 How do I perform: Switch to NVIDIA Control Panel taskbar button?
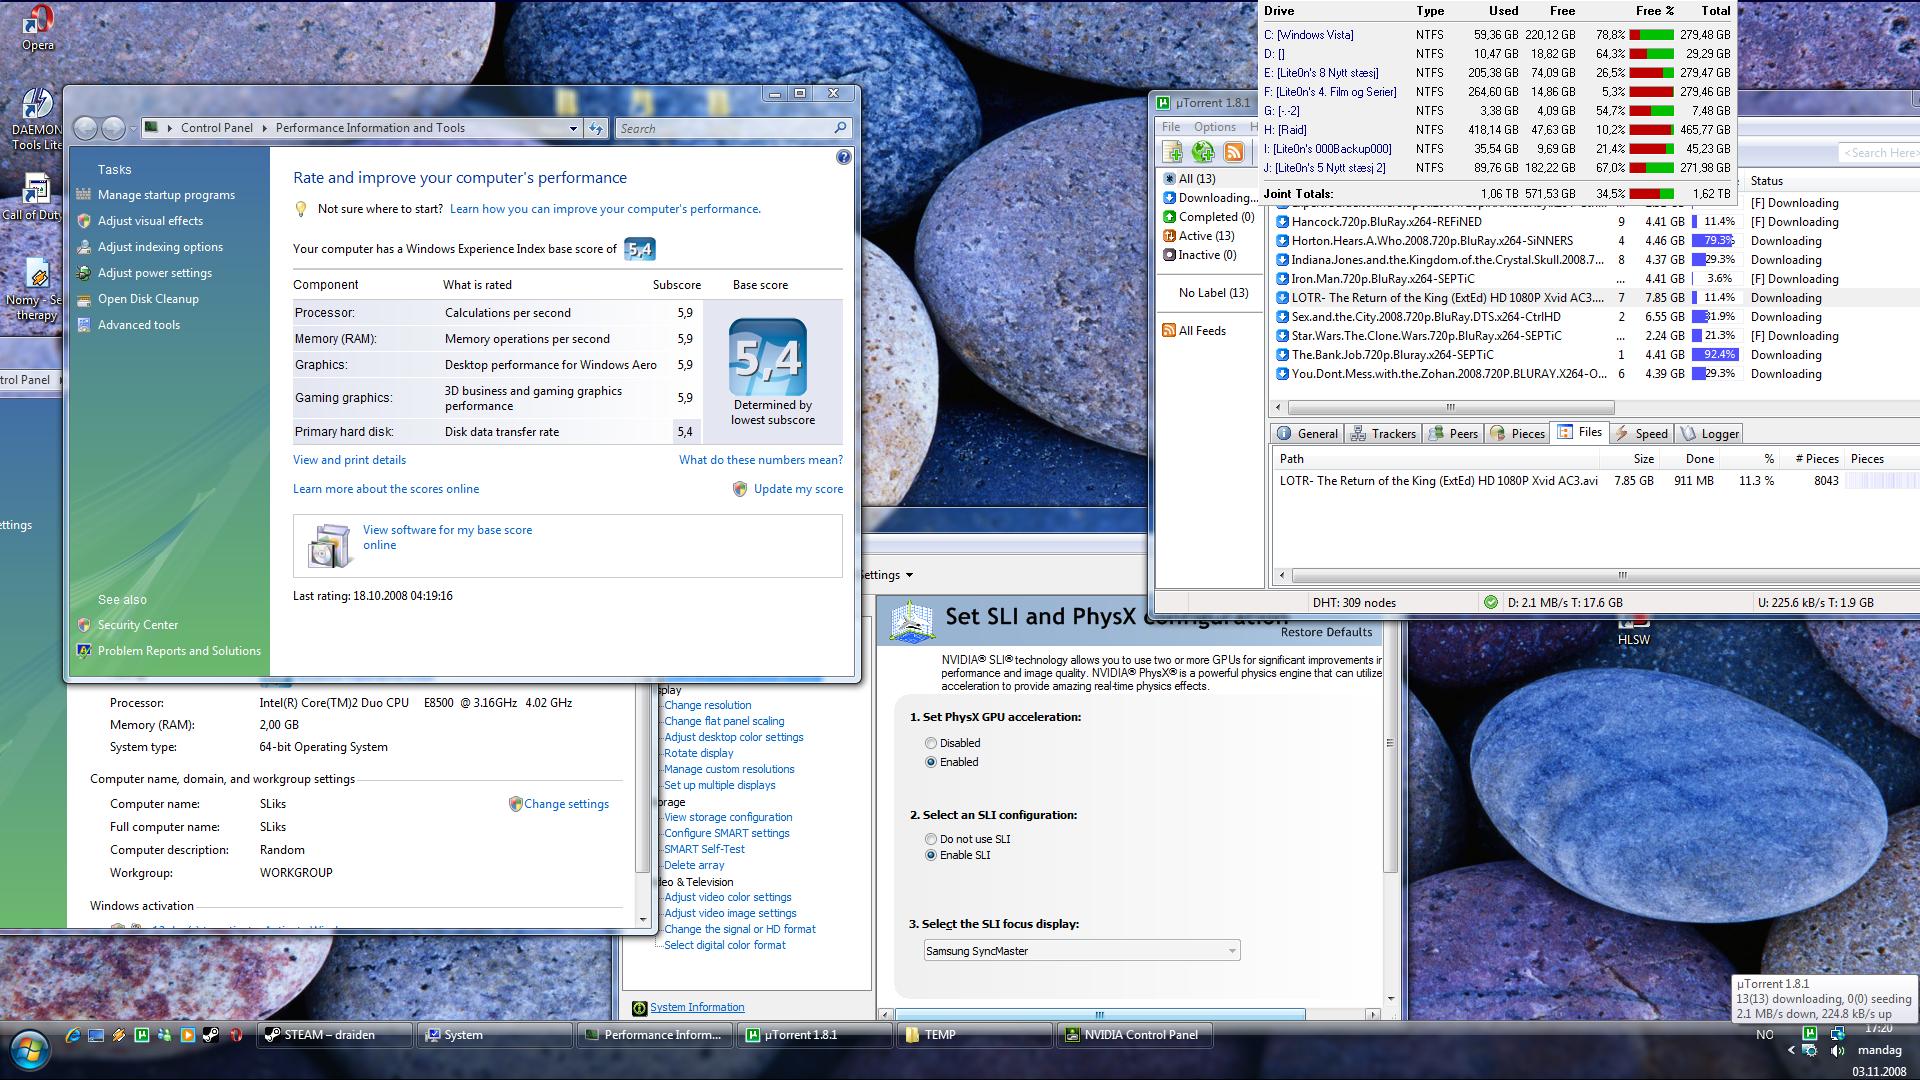1135,1035
